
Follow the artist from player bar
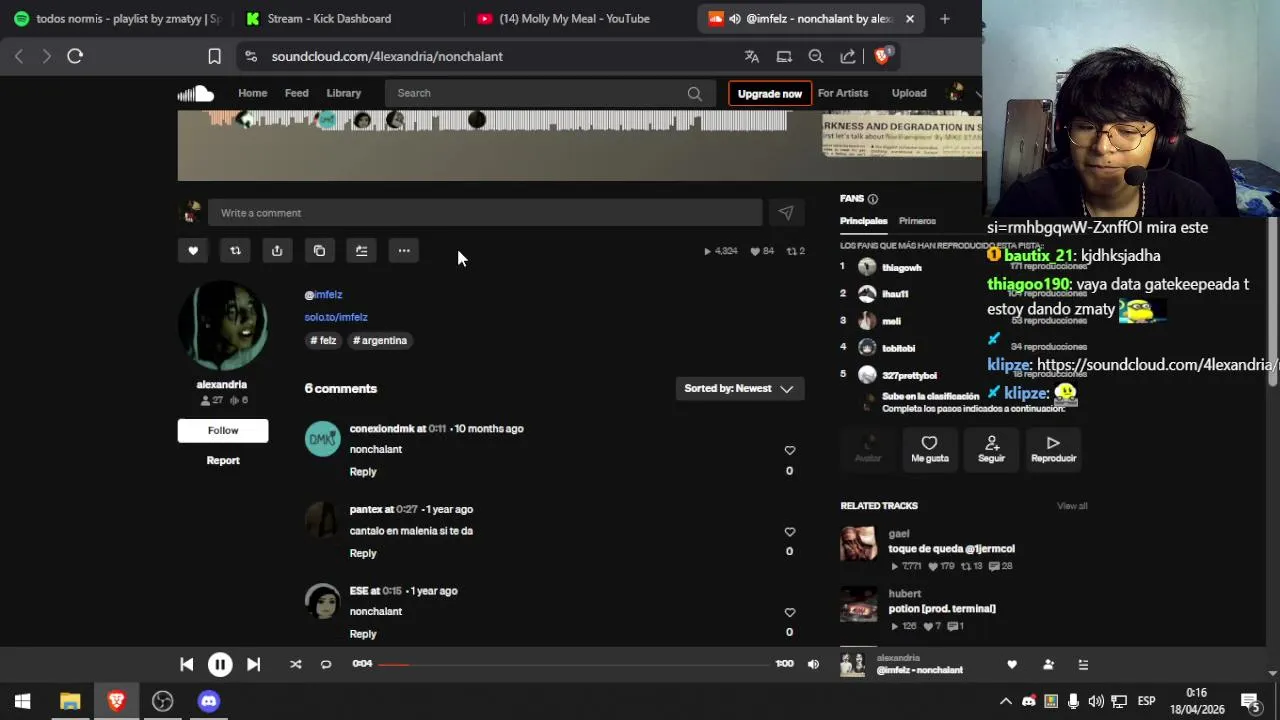[1048, 665]
